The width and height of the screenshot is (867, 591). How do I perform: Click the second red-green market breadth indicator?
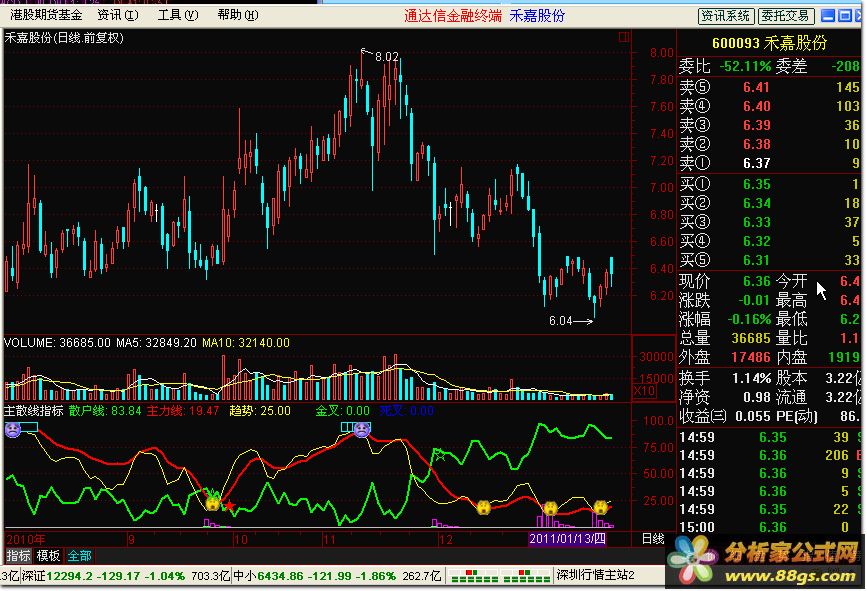[526, 576]
